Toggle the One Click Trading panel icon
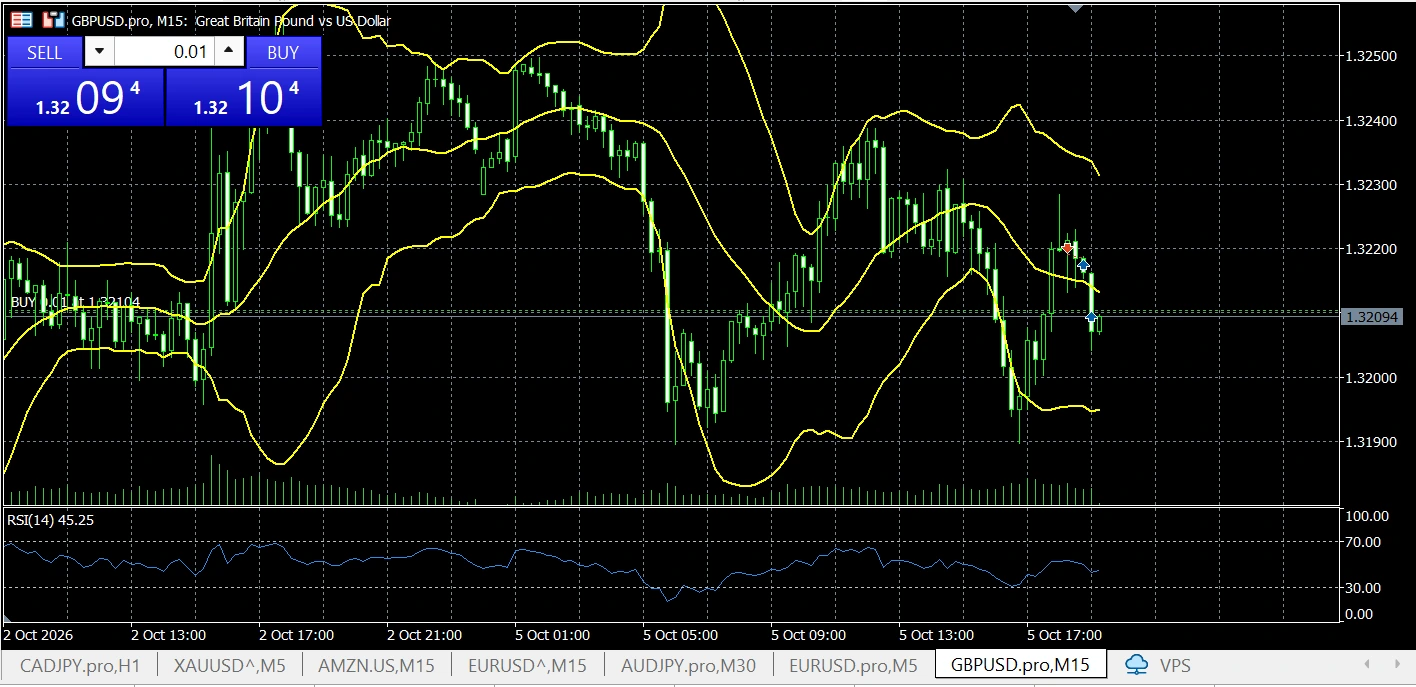 pos(21,20)
